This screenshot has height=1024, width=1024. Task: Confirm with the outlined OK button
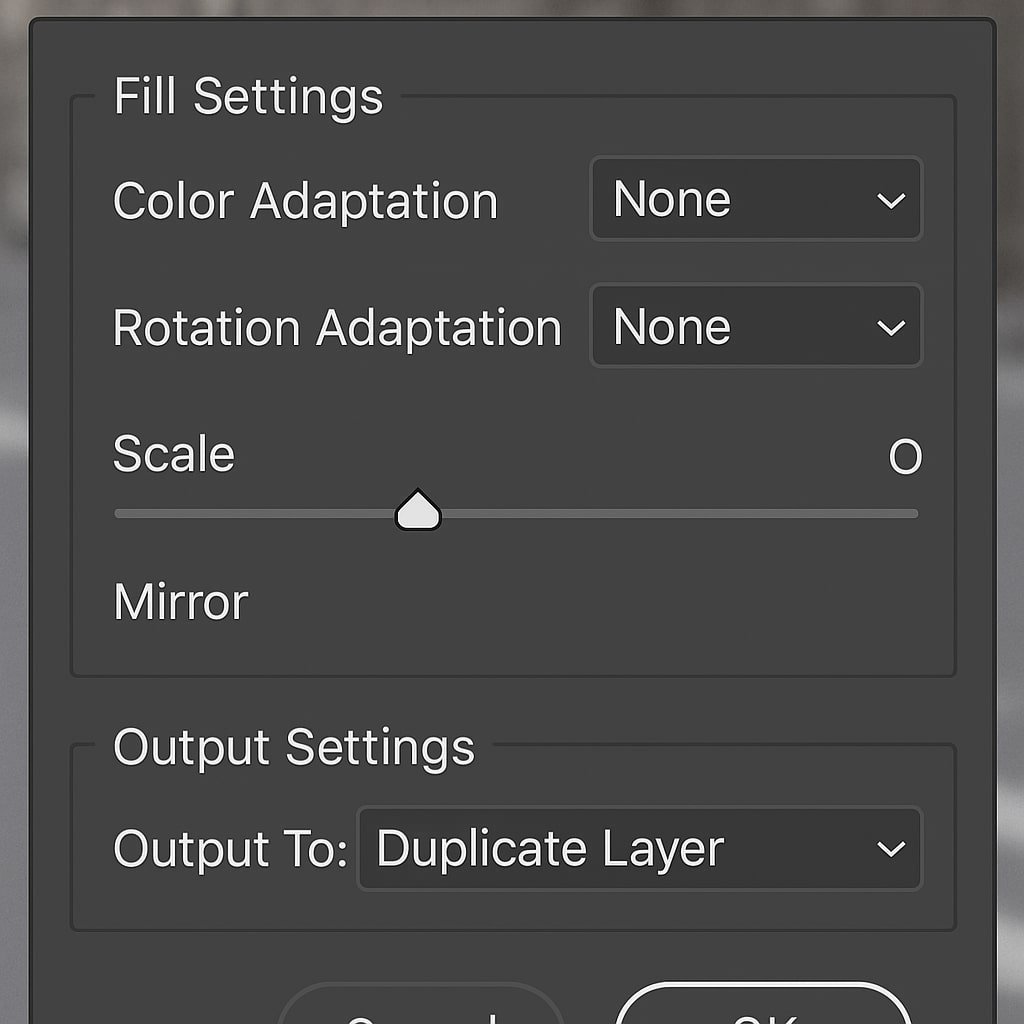point(763,1004)
